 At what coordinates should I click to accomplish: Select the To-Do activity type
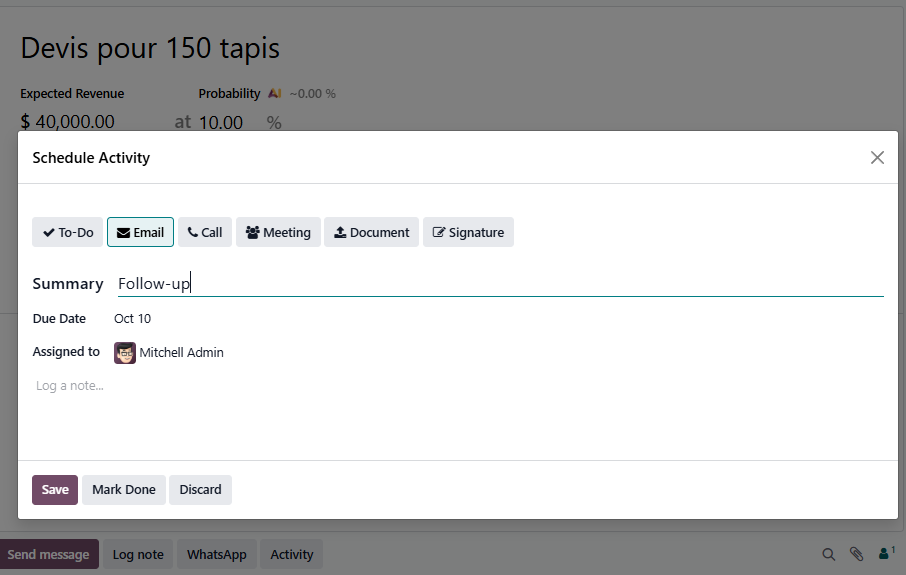68,232
